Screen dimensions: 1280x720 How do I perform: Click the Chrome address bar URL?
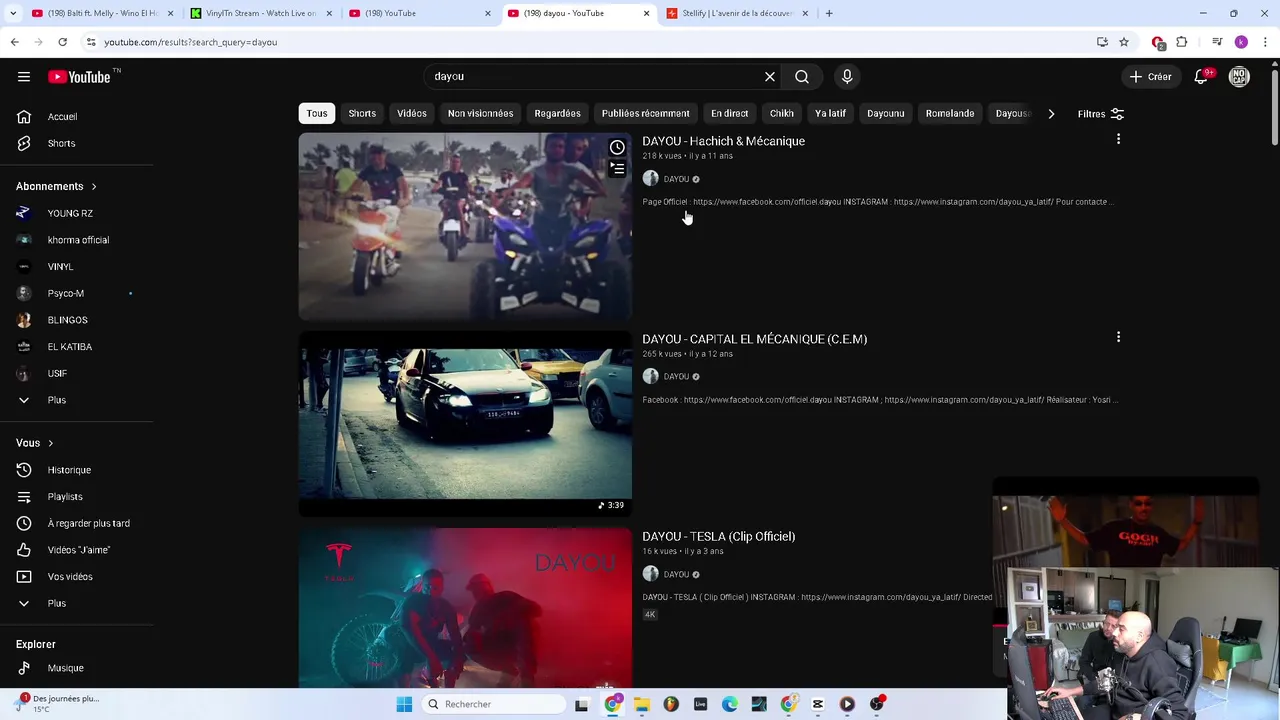tap(190, 42)
